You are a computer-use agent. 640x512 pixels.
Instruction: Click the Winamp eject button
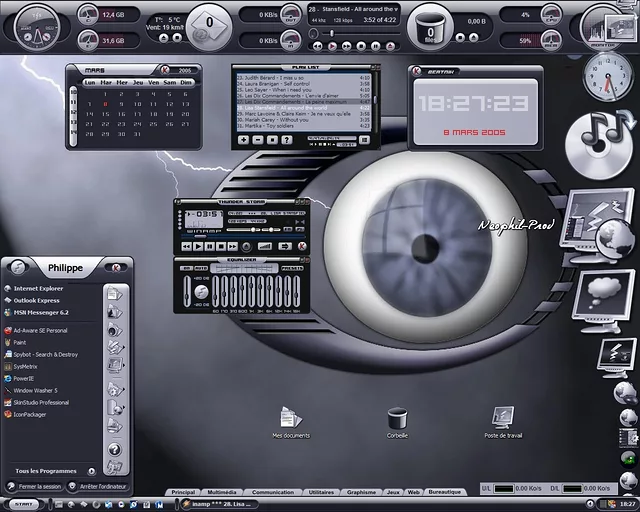(247, 245)
